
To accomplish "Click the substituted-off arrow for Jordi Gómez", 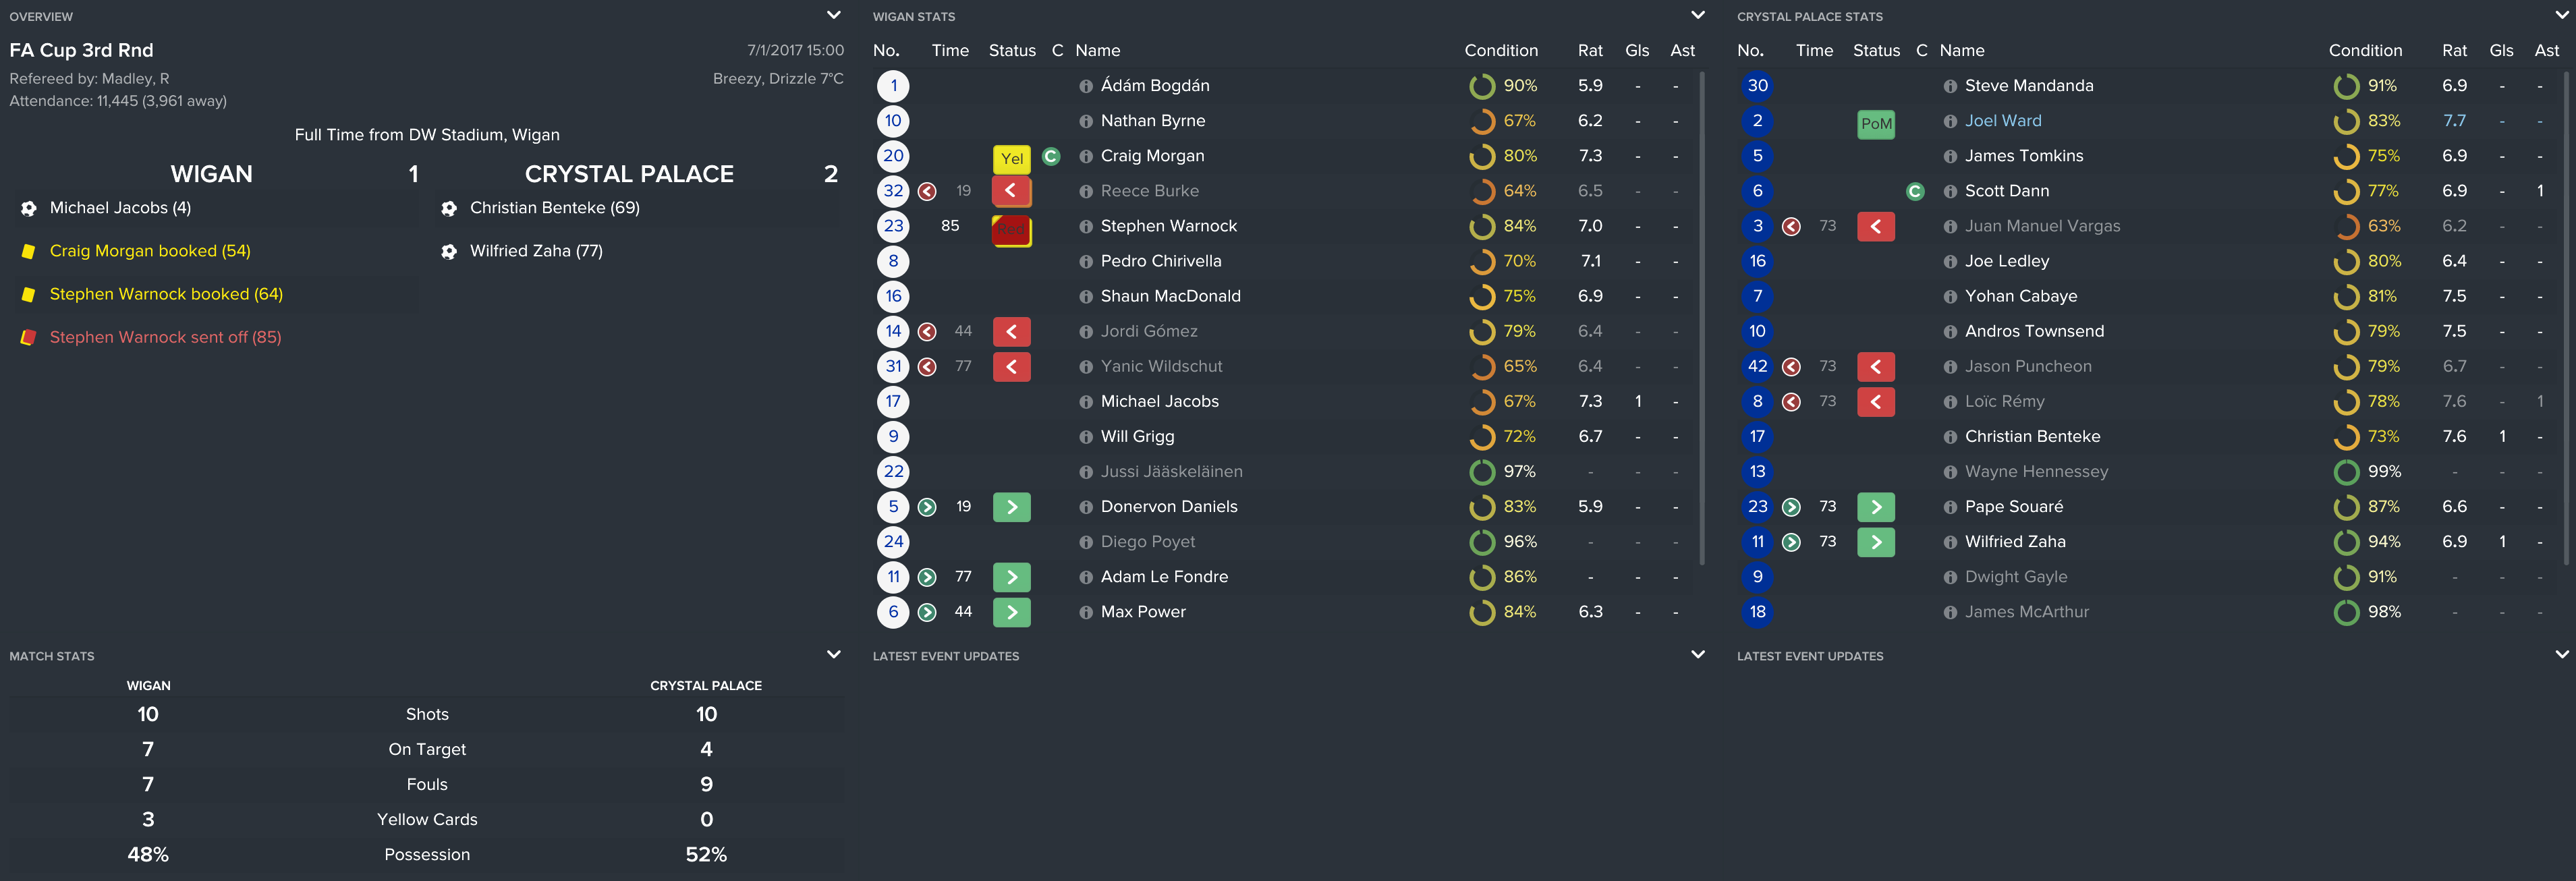I will [x=1011, y=332].
